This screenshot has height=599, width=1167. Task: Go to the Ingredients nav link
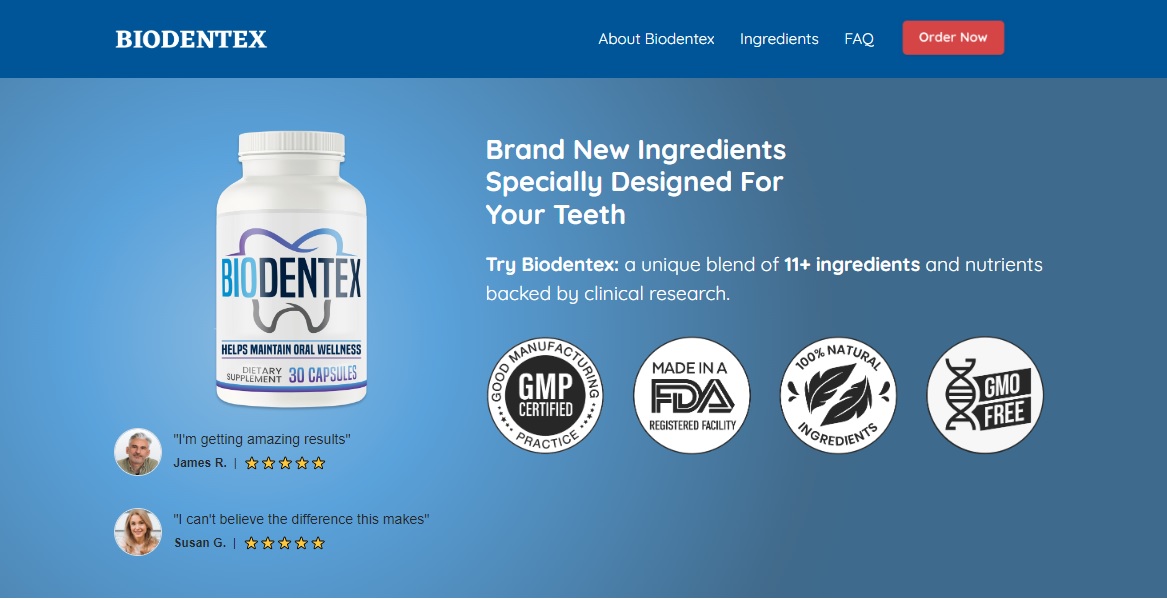(779, 39)
